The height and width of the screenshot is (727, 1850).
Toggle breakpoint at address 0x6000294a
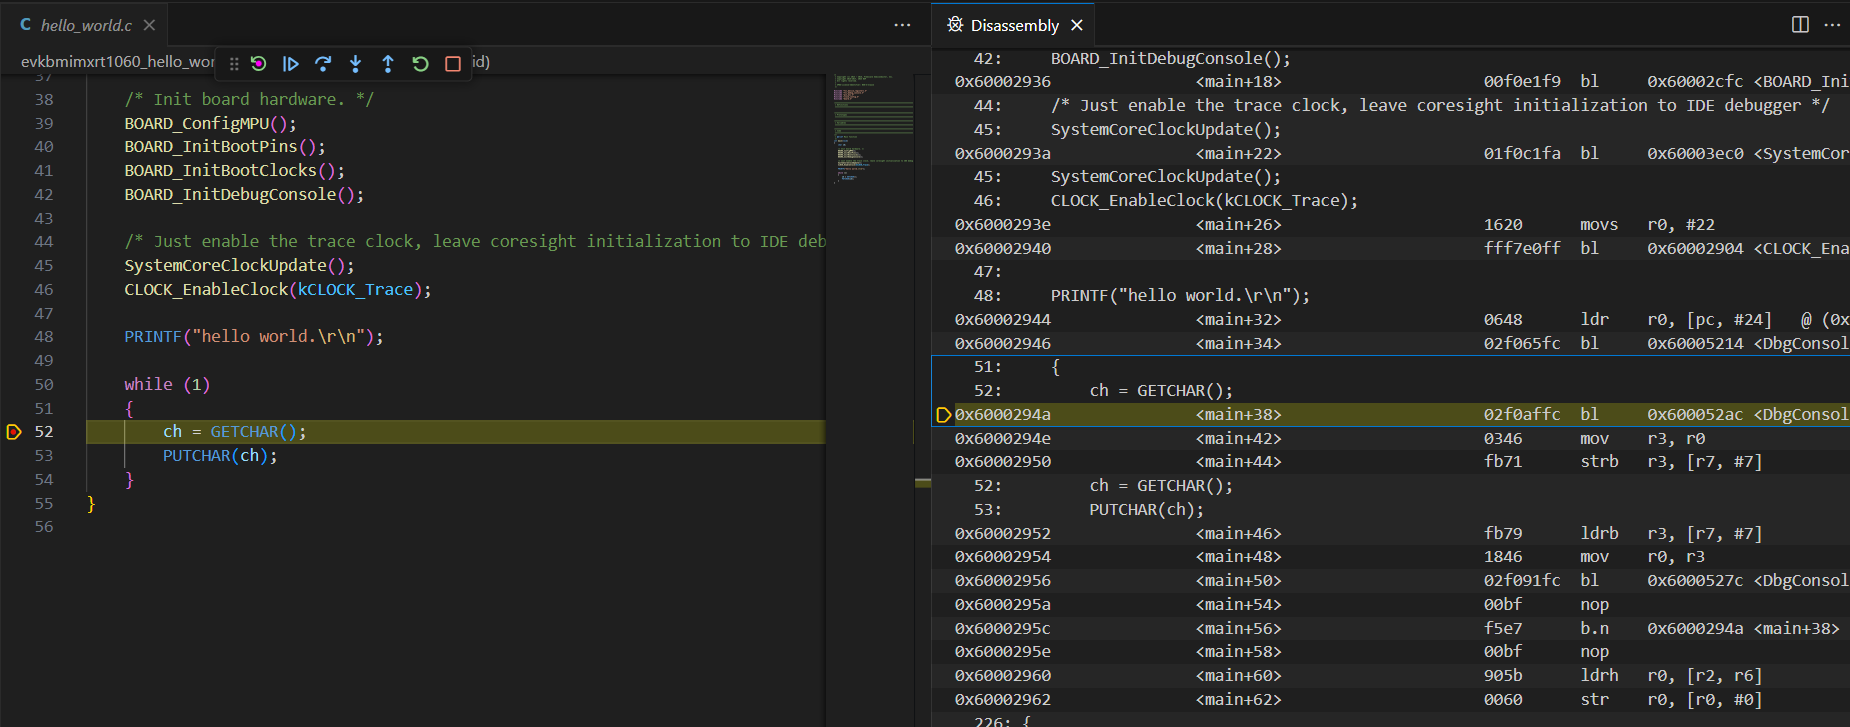942,415
